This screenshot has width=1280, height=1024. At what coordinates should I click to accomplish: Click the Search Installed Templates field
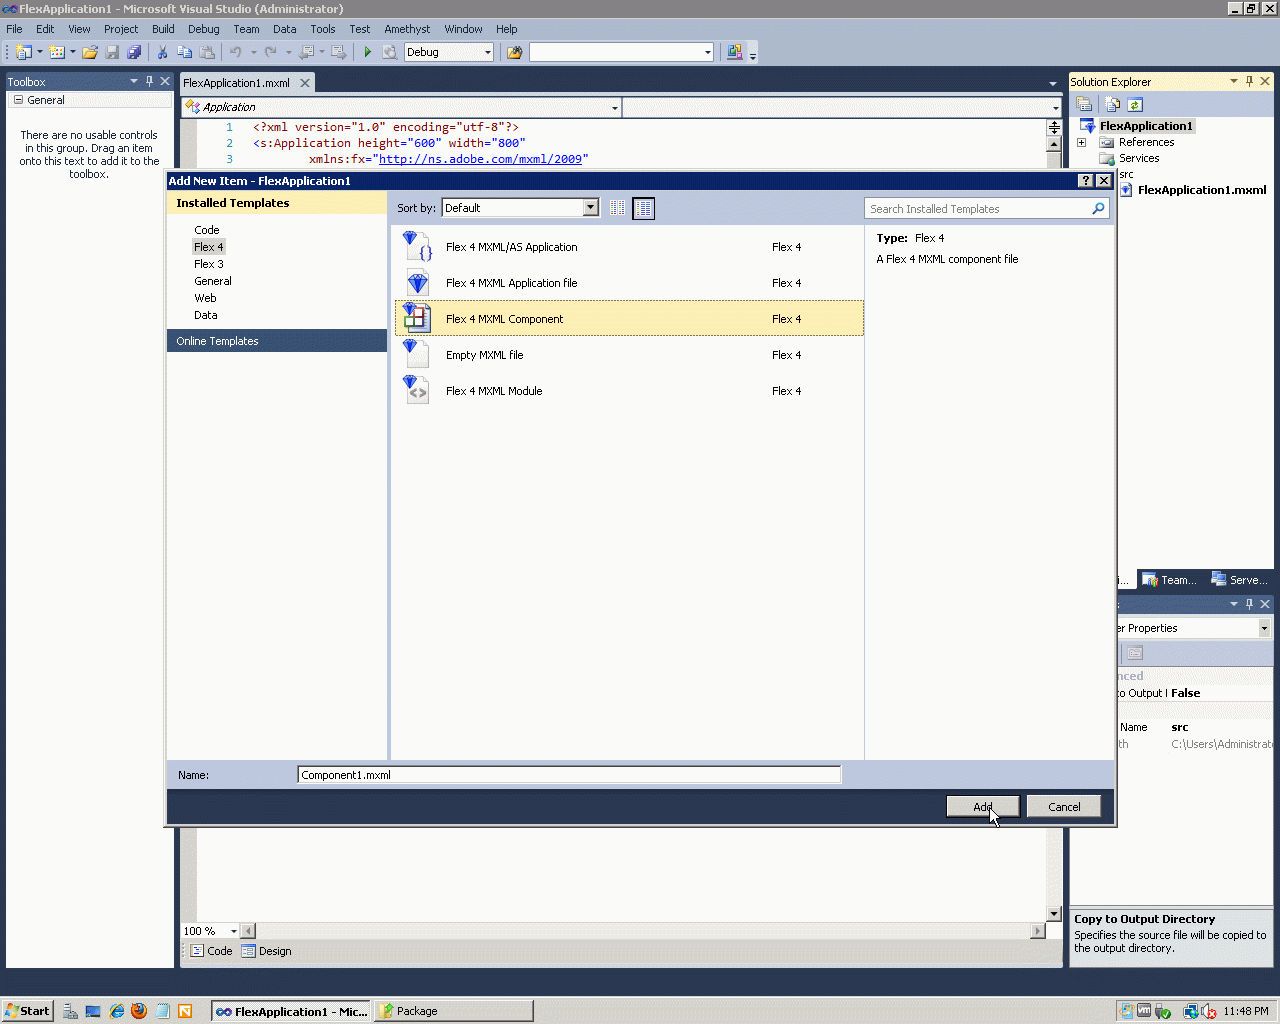[978, 208]
